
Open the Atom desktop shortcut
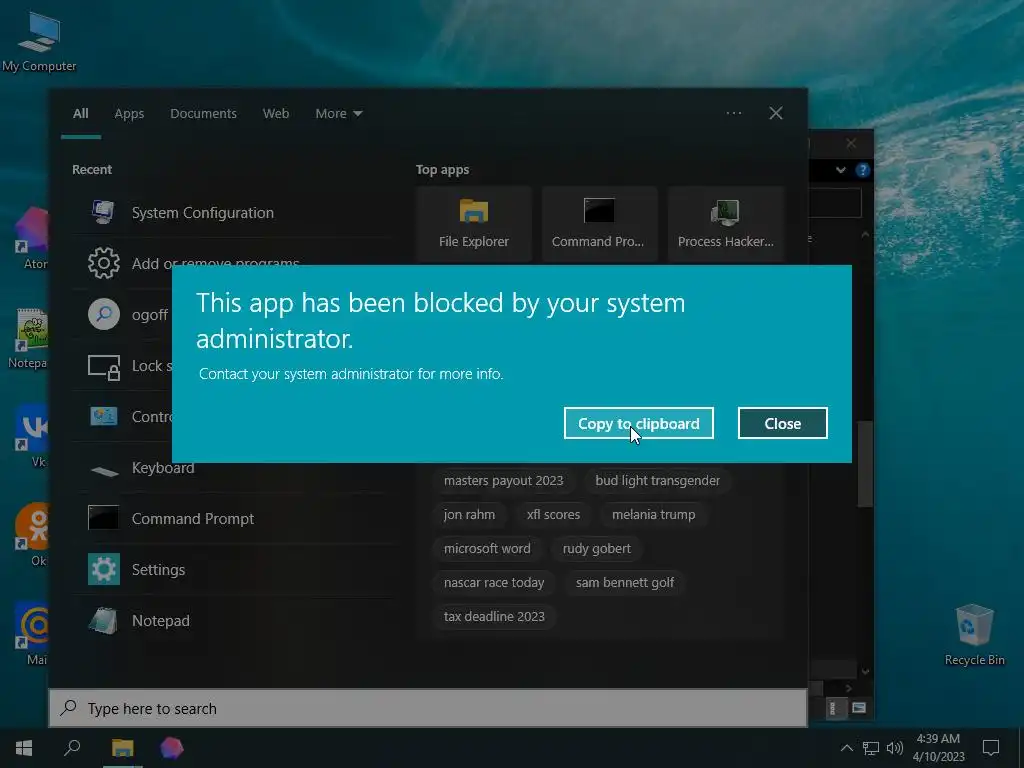[33, 239]
